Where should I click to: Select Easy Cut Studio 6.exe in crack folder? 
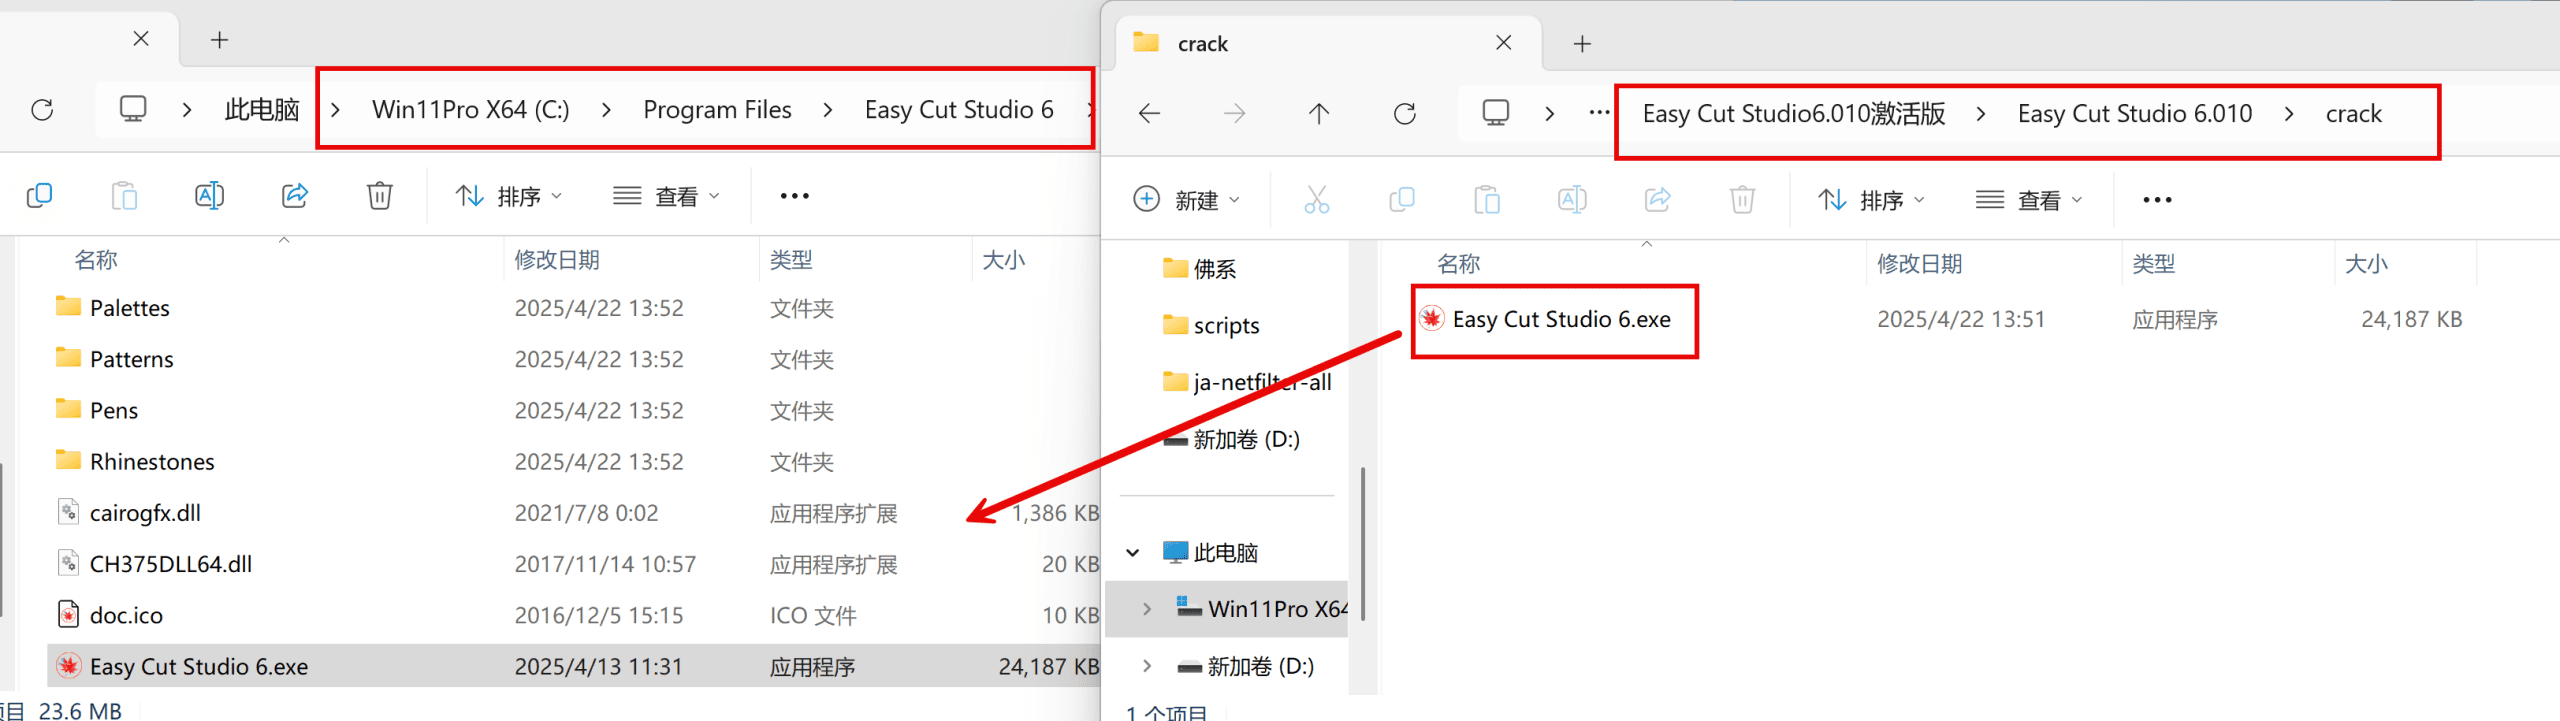[1560, 320]
